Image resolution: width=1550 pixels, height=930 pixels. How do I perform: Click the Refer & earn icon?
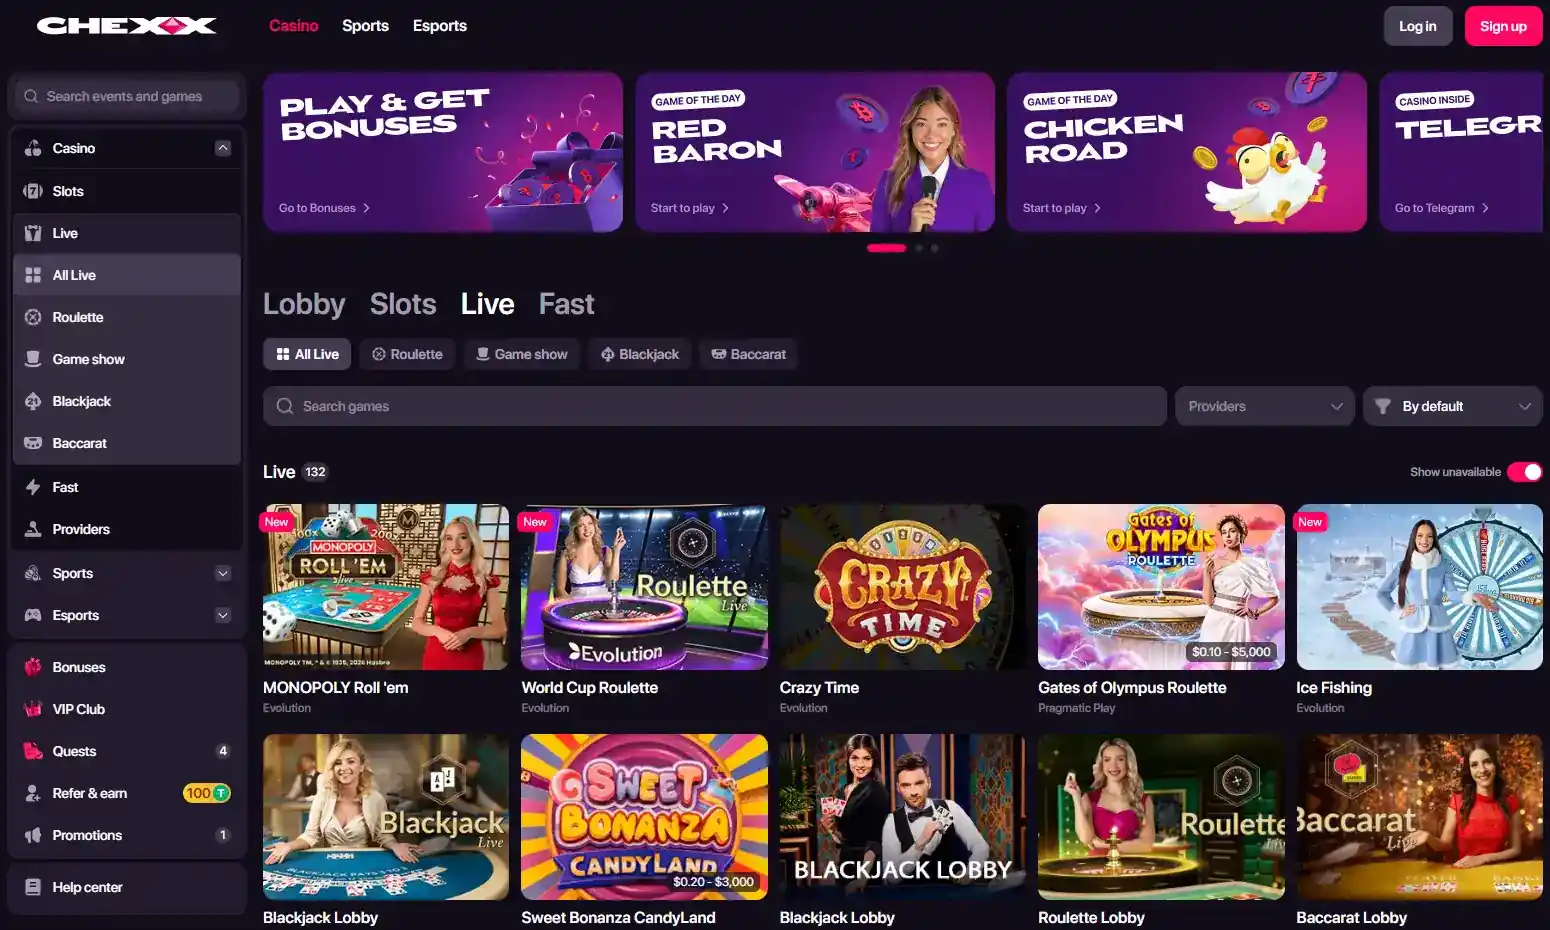click(33, 793)
